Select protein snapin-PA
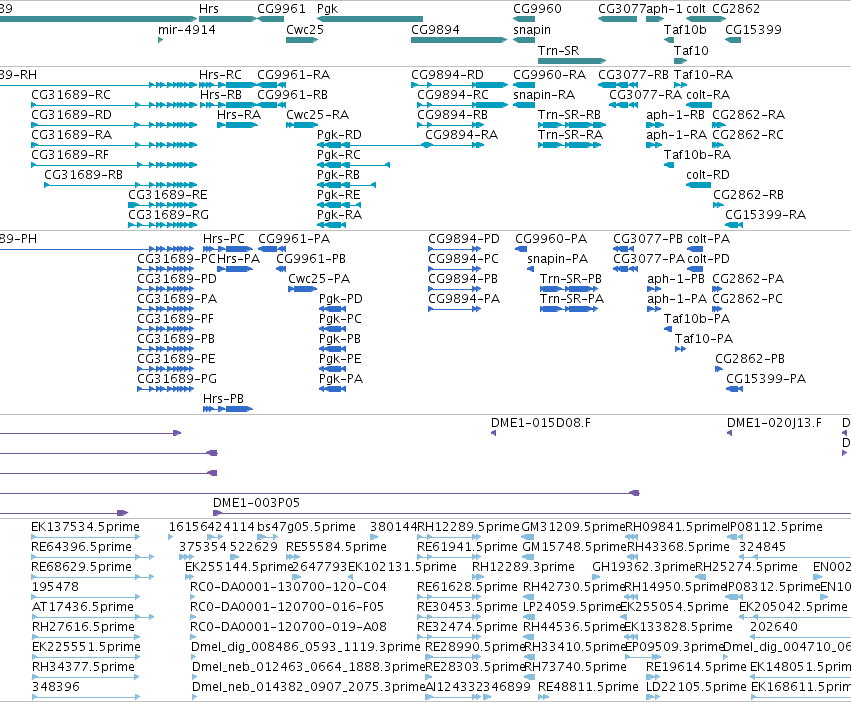This screenshot has width=851, height=702. pos(557,260)
